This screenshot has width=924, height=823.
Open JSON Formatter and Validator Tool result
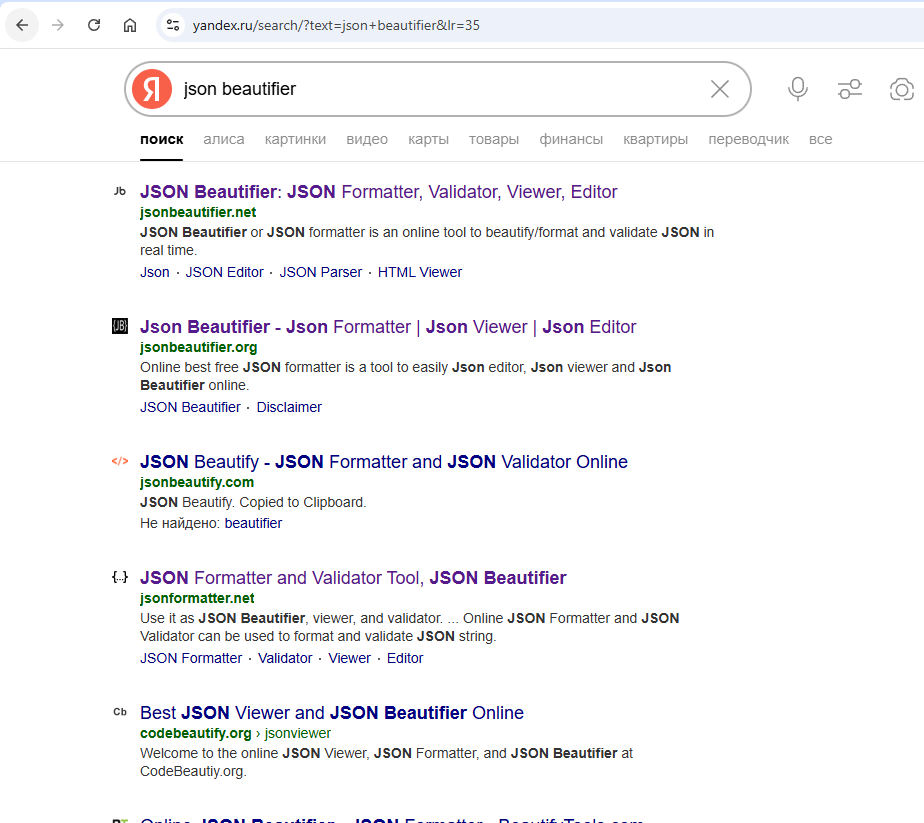click(353, 578)
